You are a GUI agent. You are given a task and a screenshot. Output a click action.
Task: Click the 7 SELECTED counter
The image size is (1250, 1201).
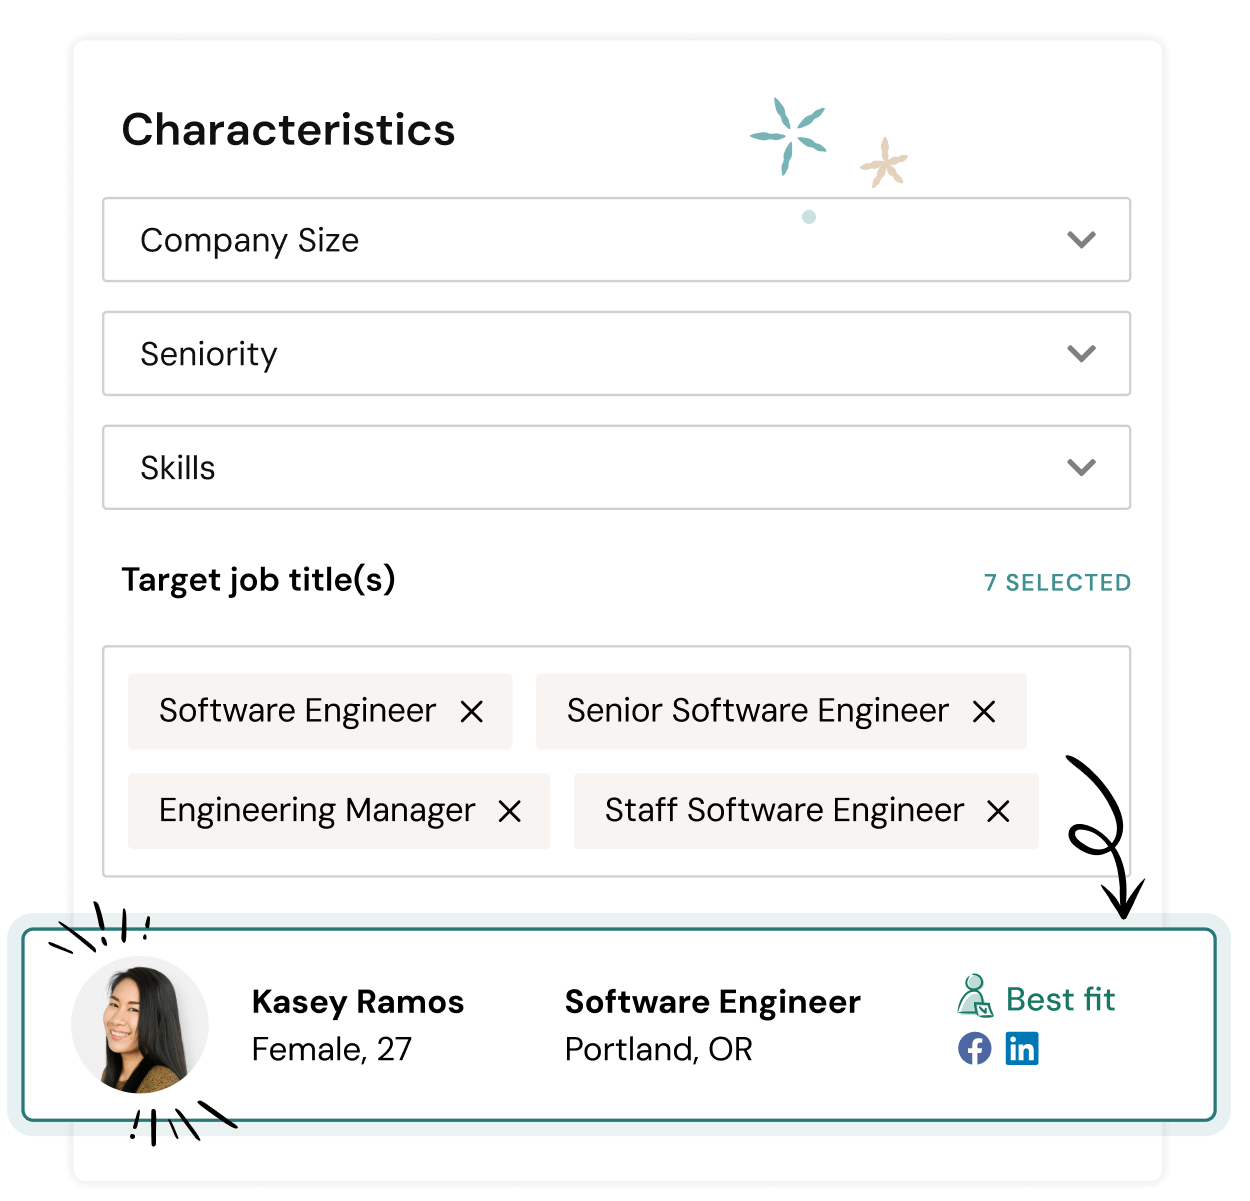coord(1058,582)
